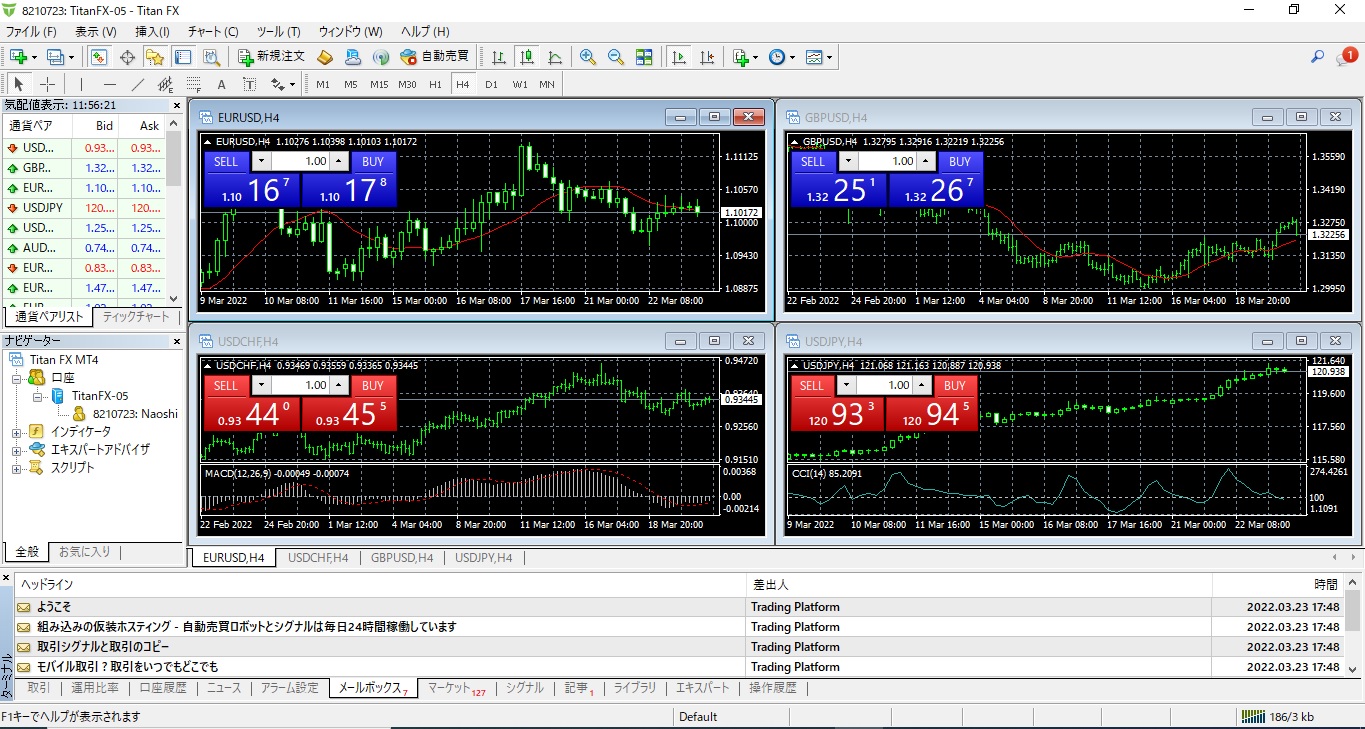Select the crosshair tool
This screenshot has width=1365, height=729.
coord(47,84)
